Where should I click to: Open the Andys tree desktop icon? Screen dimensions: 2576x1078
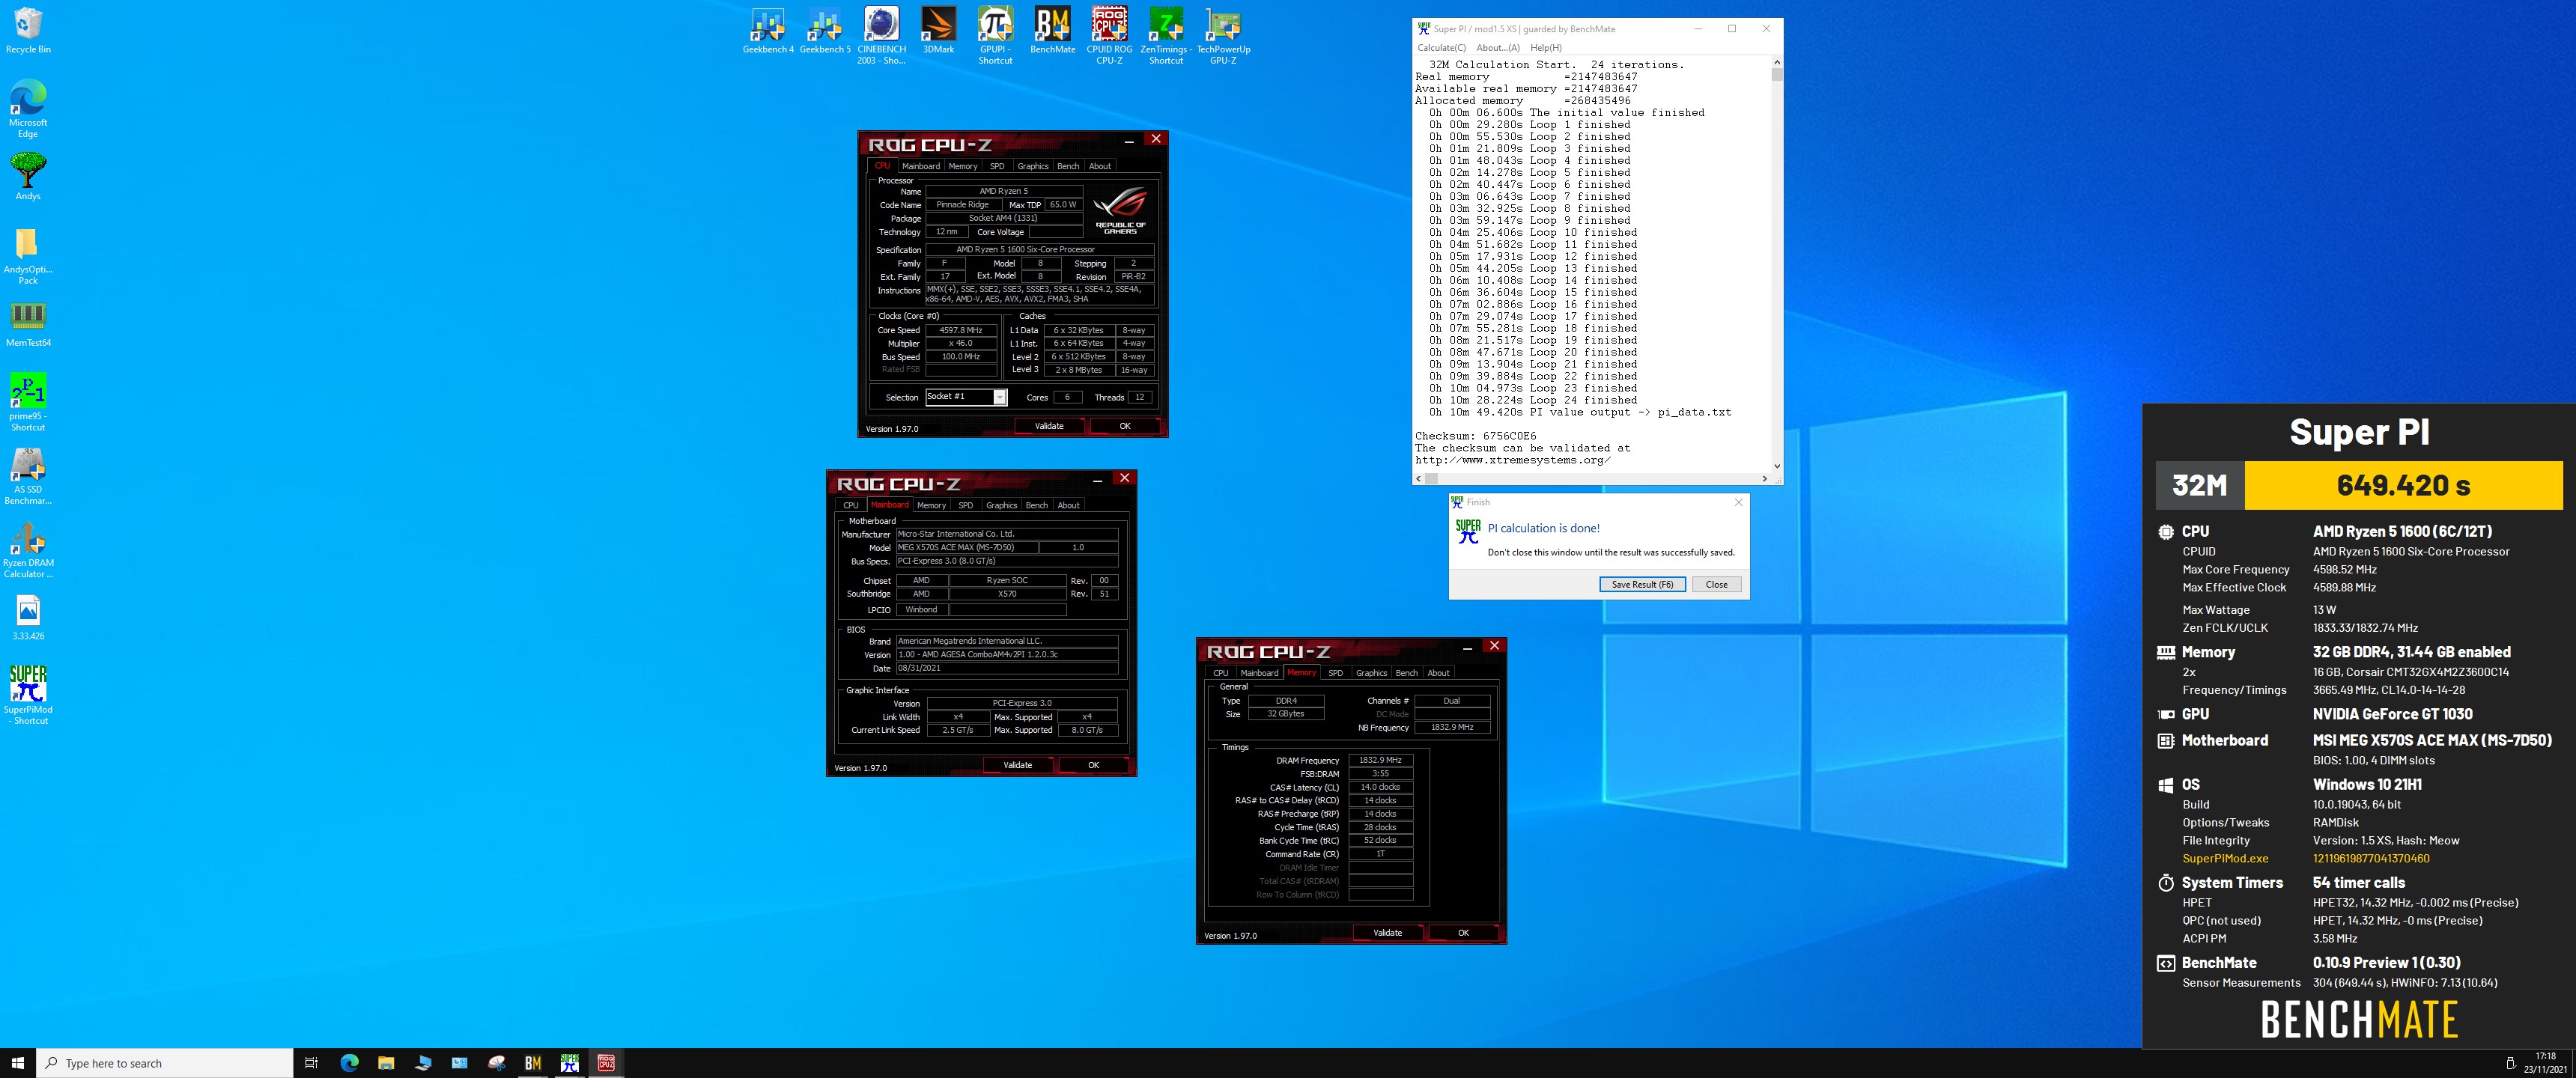pos(28,177)
